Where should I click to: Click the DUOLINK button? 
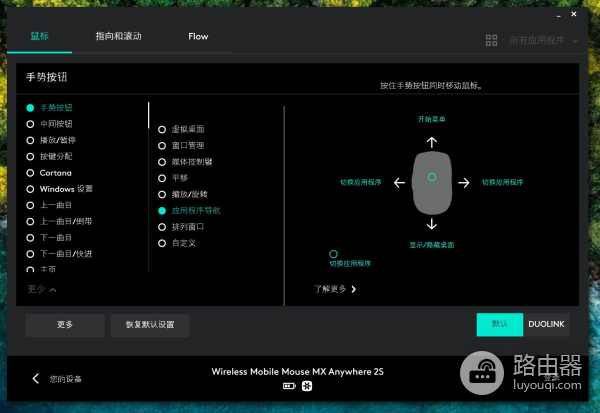coord(546,324)
